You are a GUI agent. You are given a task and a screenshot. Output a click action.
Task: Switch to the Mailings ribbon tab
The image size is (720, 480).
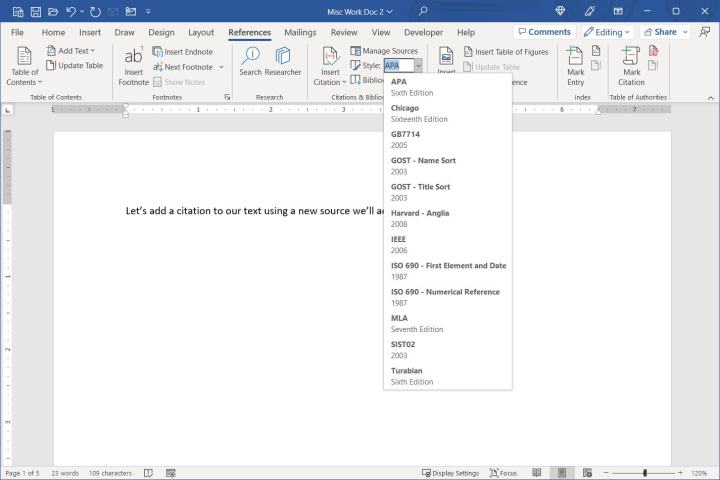click(300, 32)
